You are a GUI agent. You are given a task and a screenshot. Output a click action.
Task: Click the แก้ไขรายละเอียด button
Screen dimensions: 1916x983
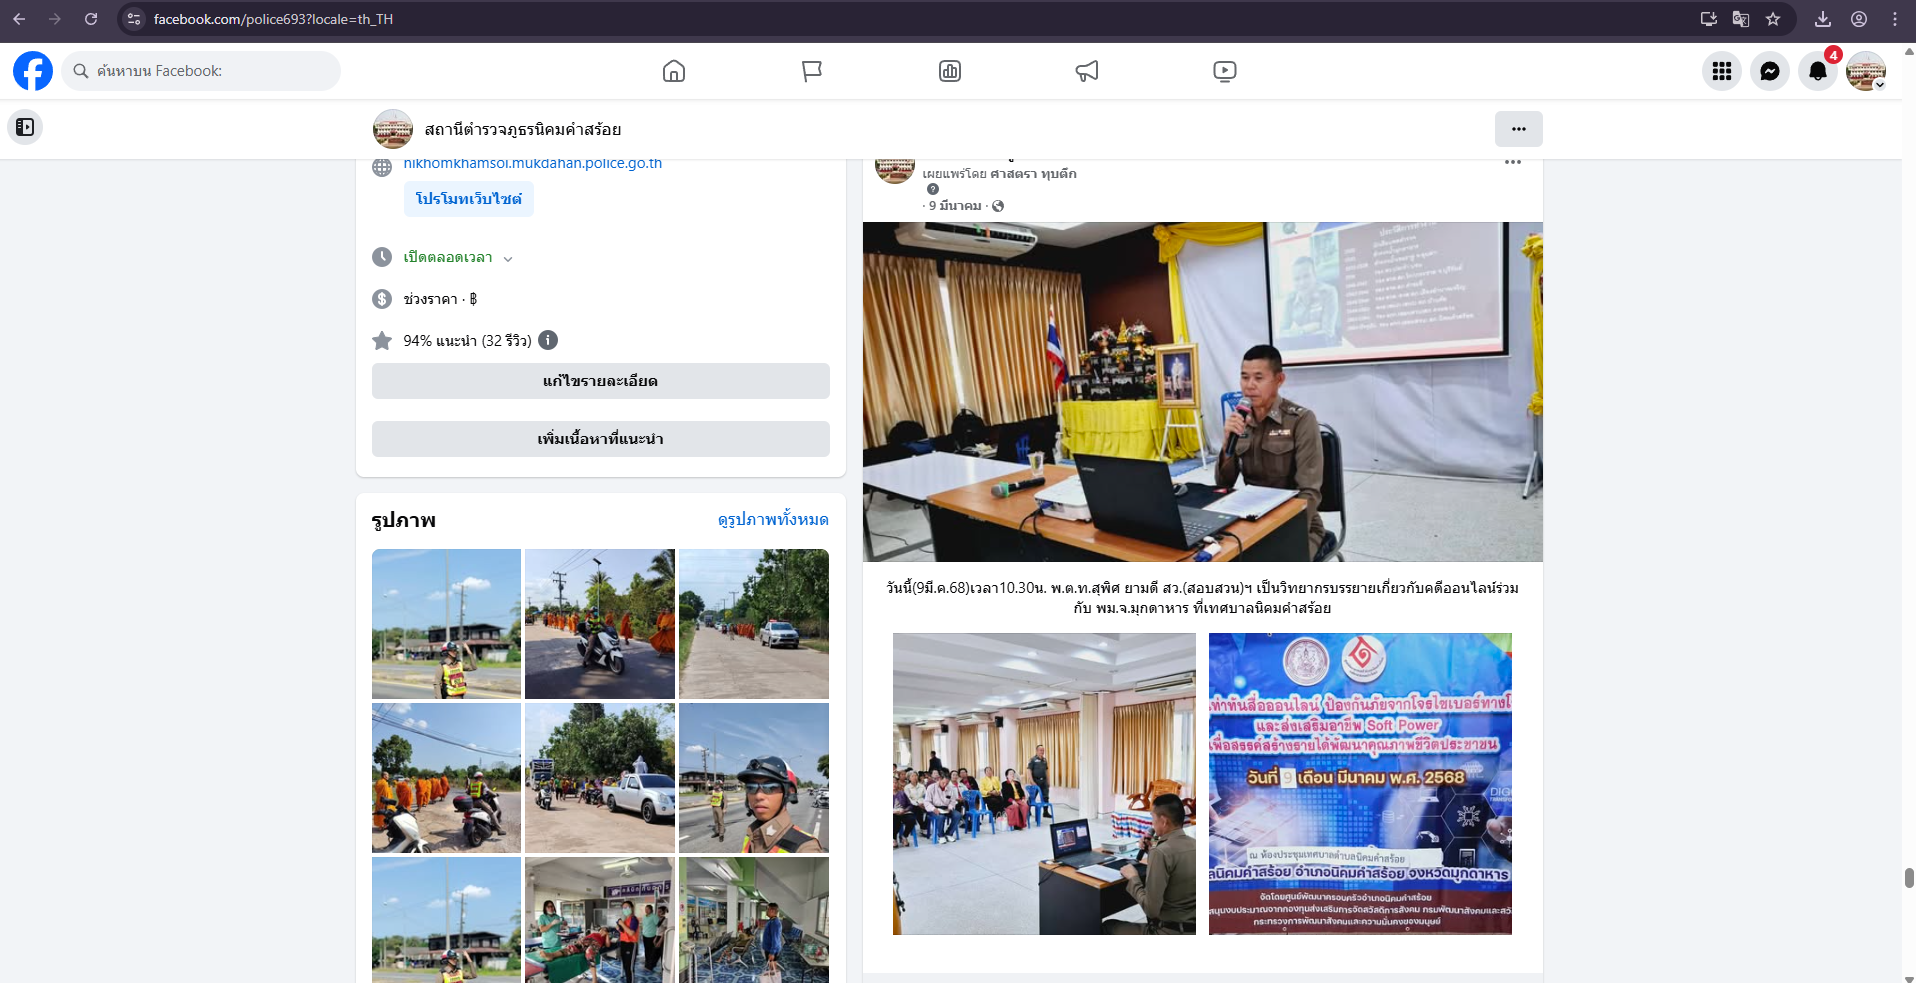[x=600, y=381]
